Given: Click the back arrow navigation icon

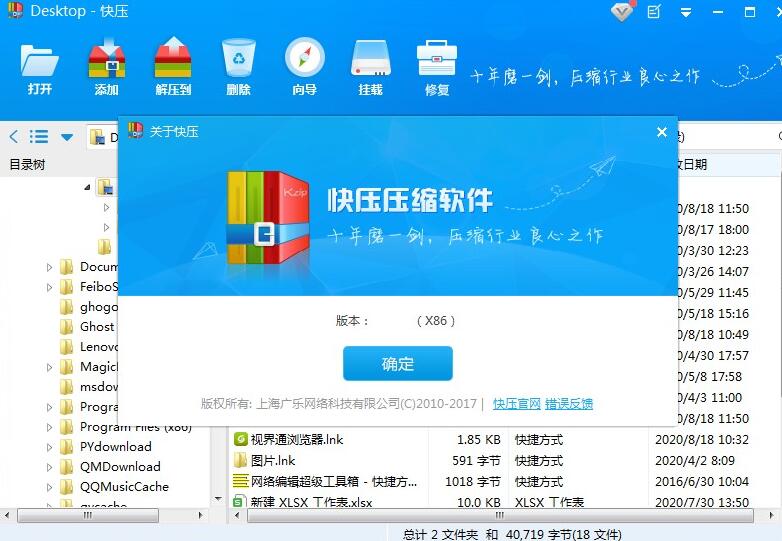Looking at the screenshot, I should 13,136.
